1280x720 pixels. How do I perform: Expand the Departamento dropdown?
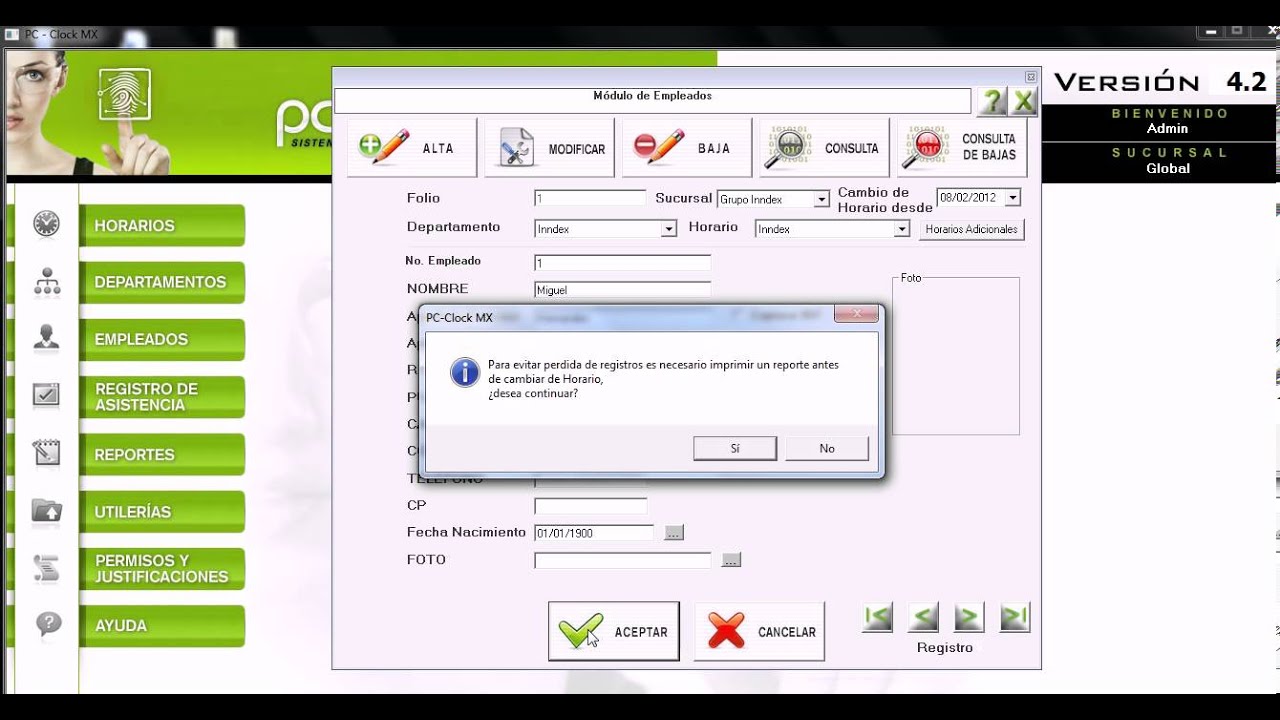point(668,229)
